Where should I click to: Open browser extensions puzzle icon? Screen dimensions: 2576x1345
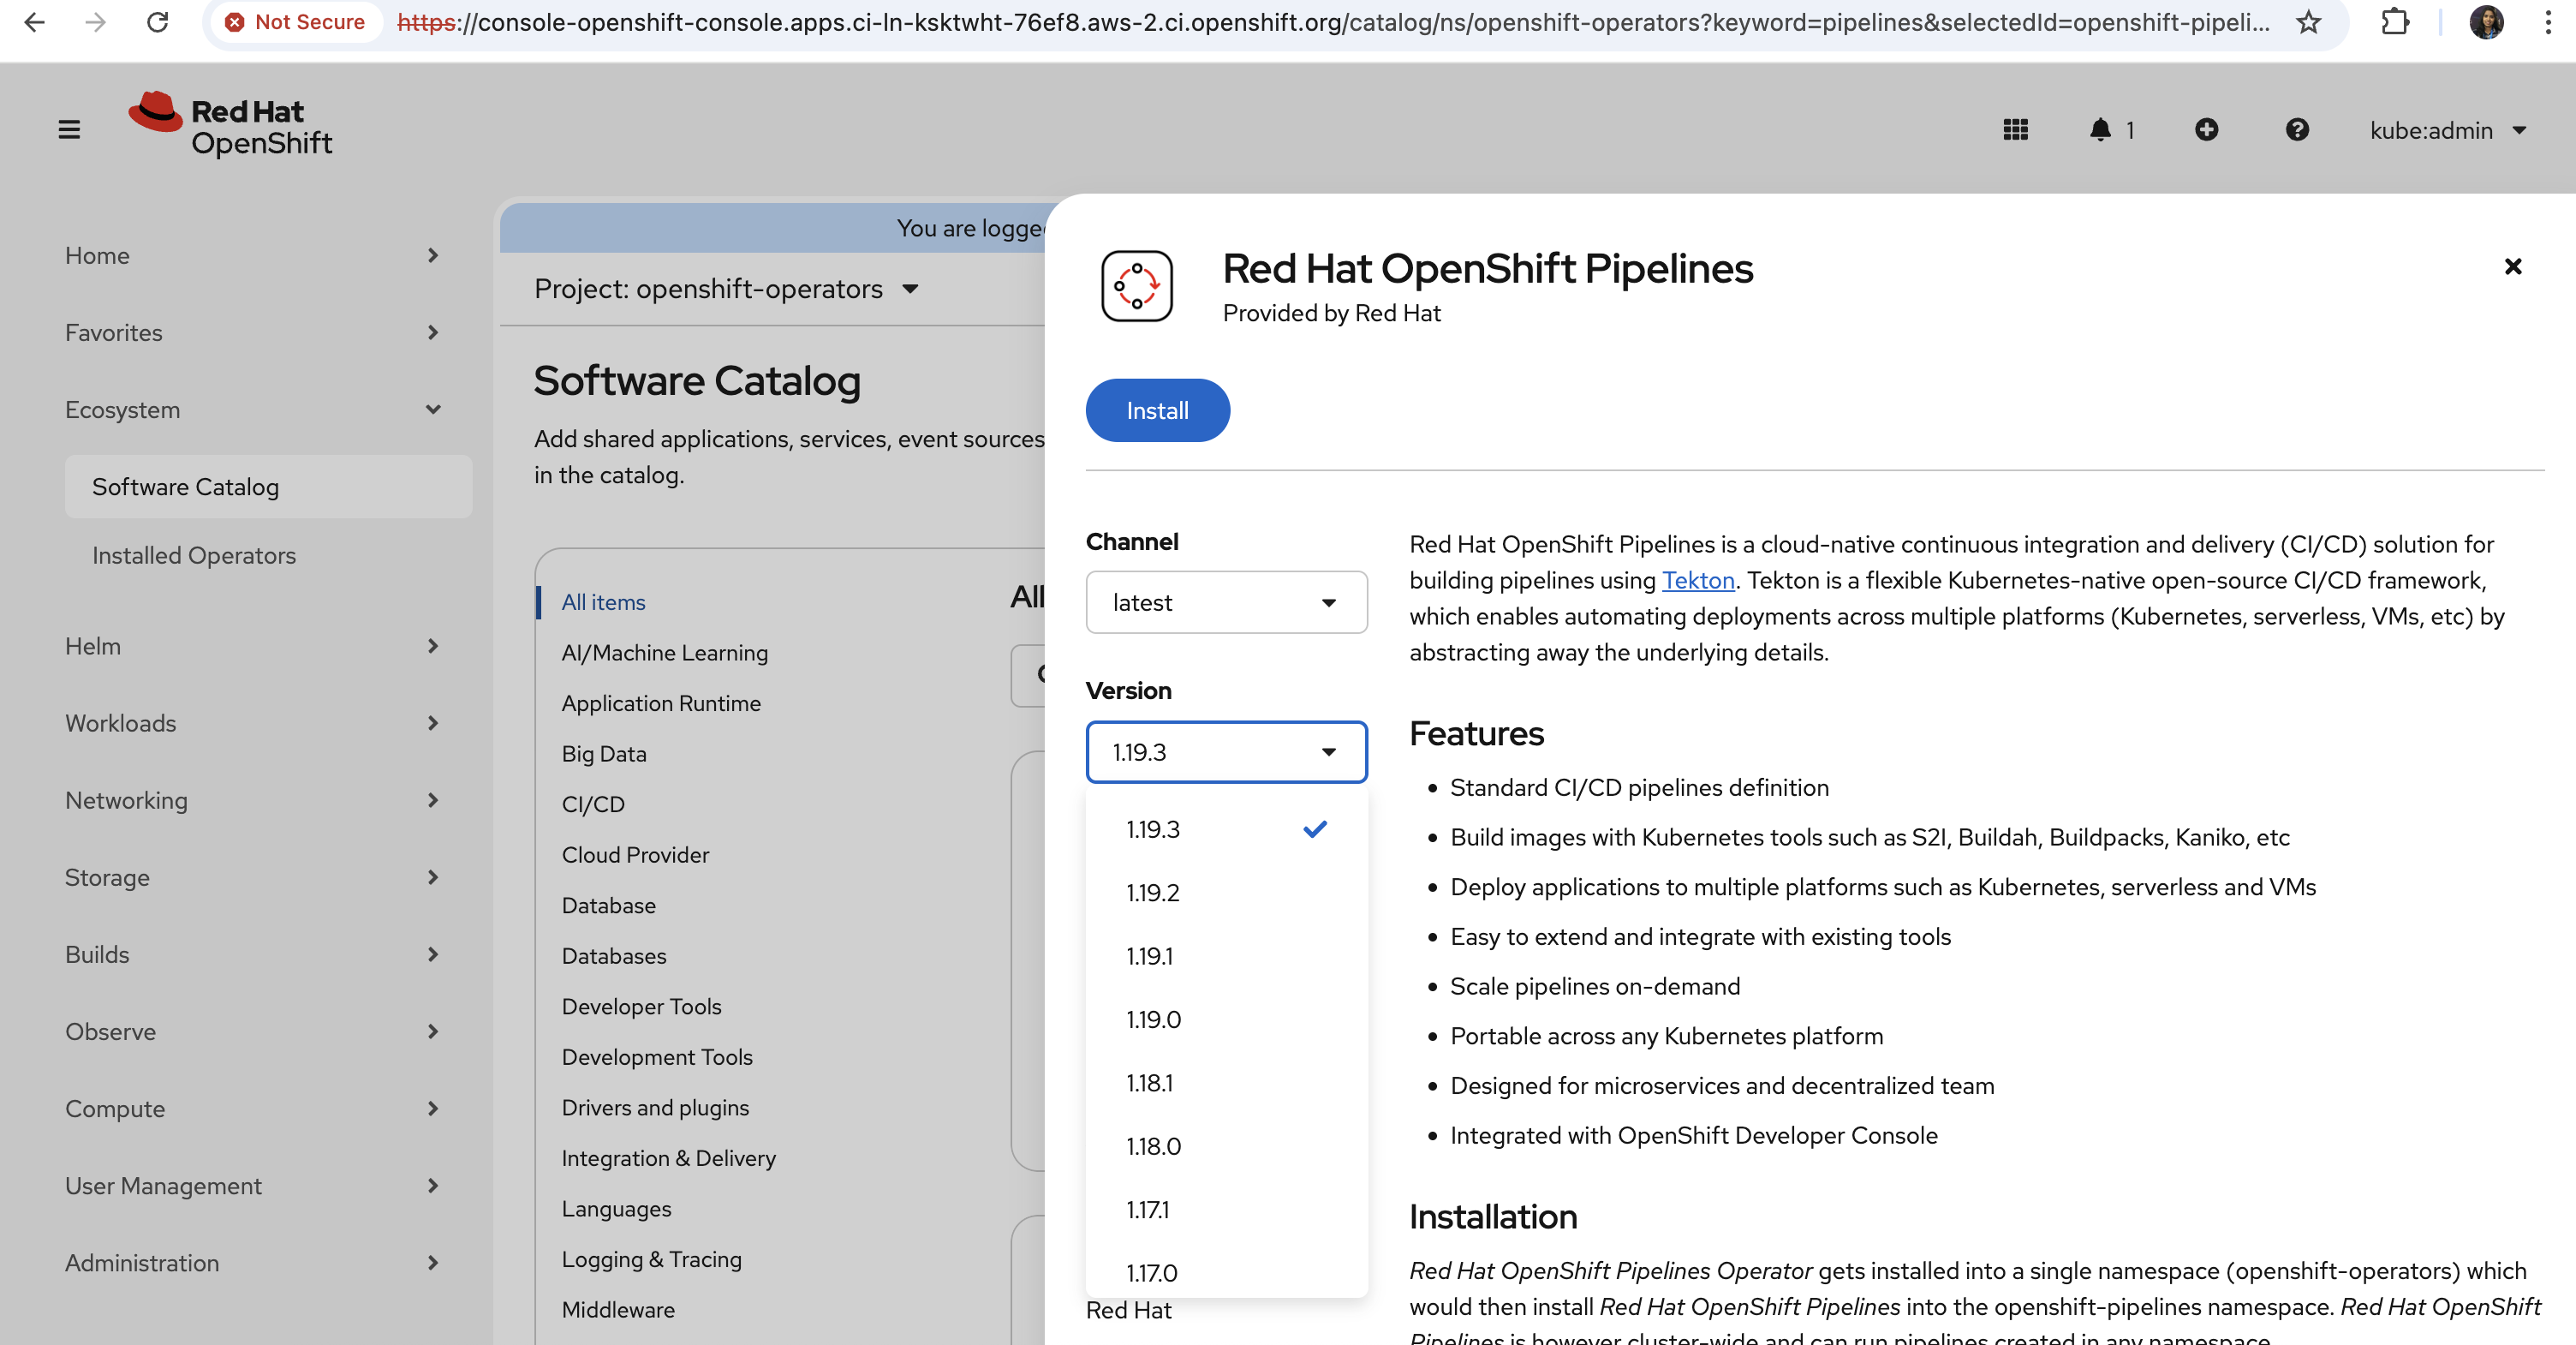coord(2394,22)
